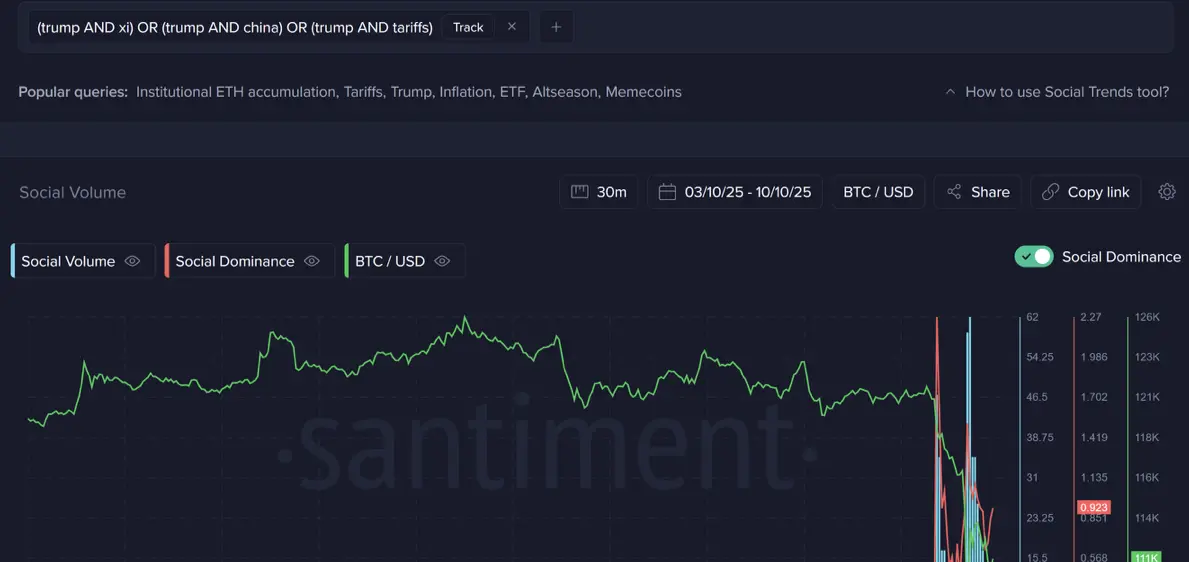Disable the green Social Dominance switch

(1034, 256)
